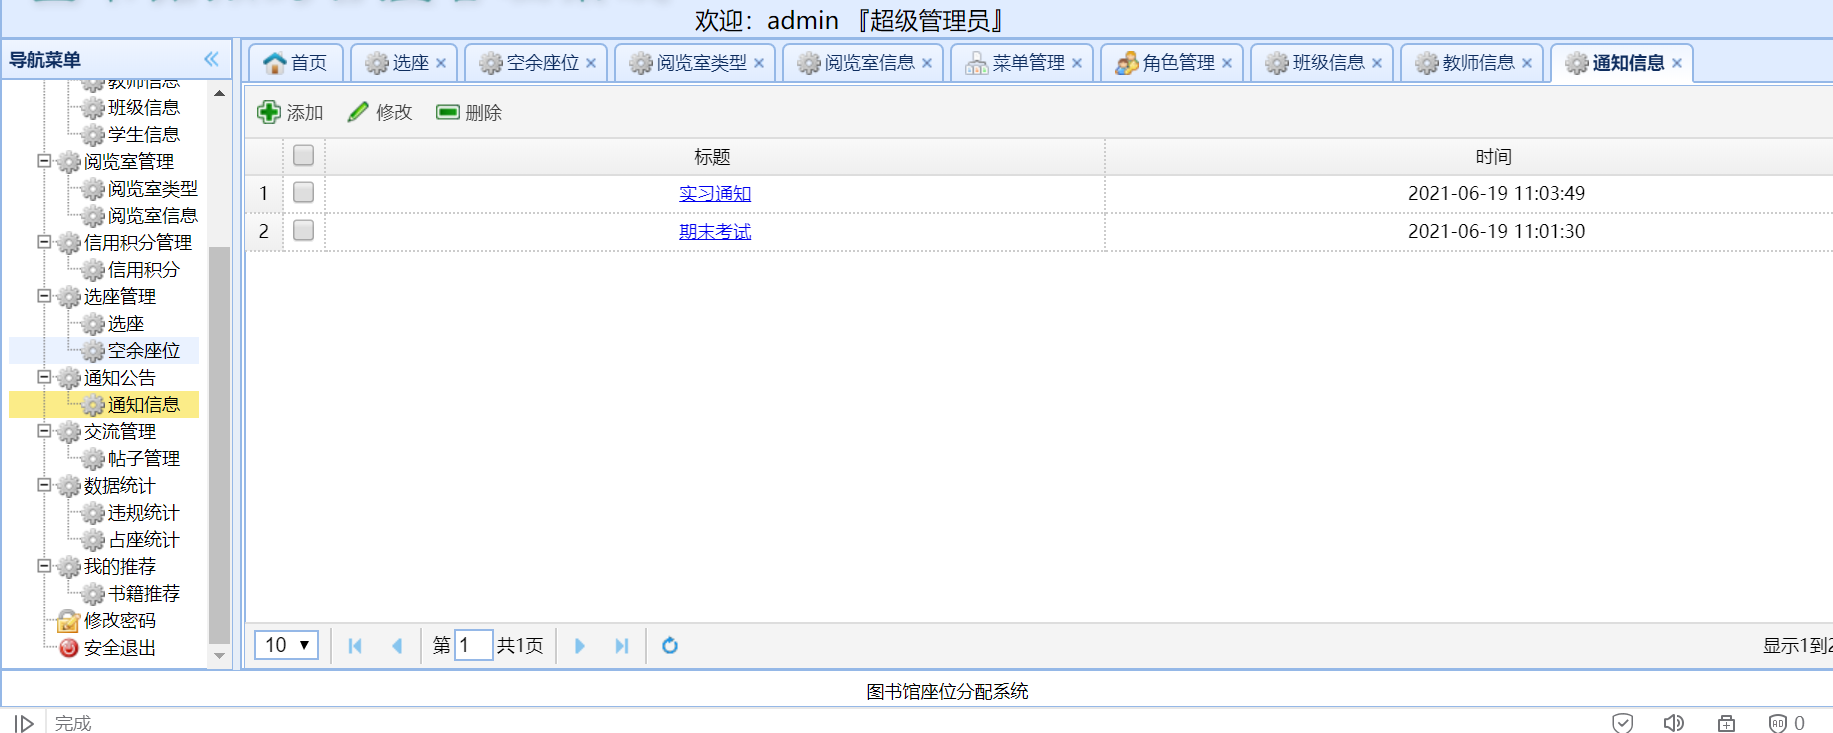The image size is (1833, 733).
Task: Click the sidebar scroll down arrow
Action: pos(219,656)
